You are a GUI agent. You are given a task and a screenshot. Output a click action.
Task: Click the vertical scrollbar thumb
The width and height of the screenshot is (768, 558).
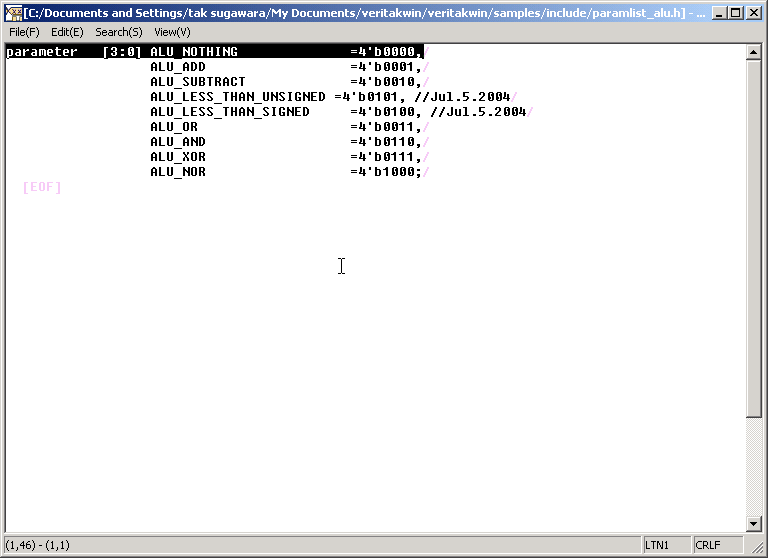tap(753, 238)
